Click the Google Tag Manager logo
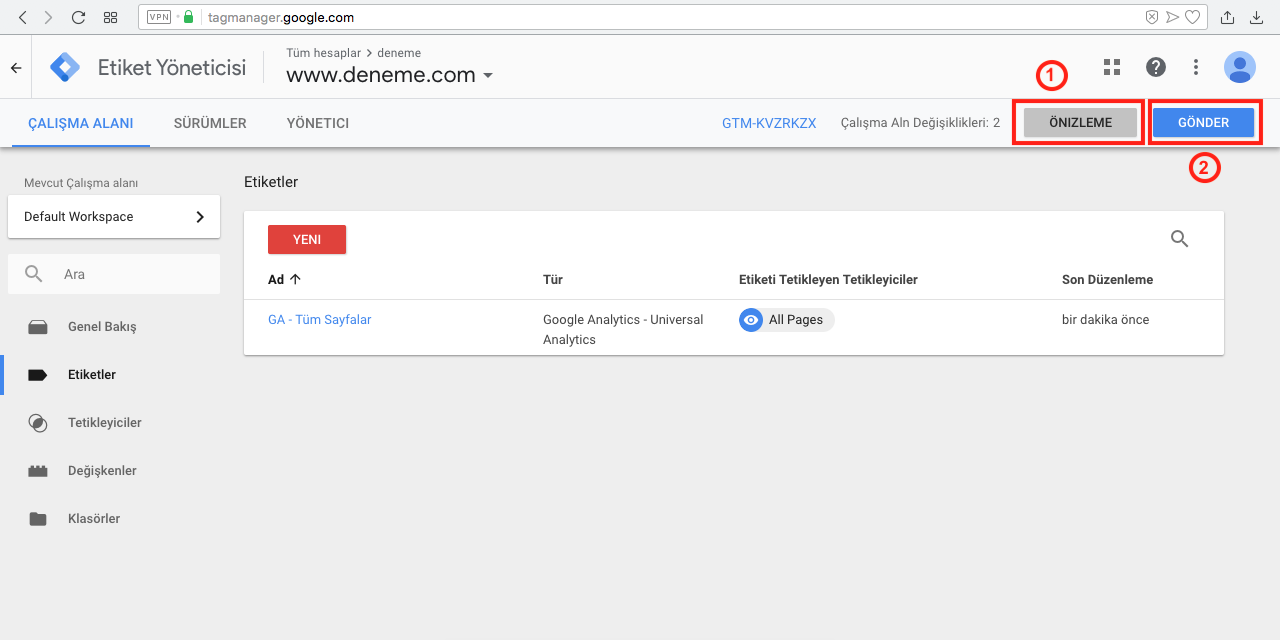 coord(66,67)
